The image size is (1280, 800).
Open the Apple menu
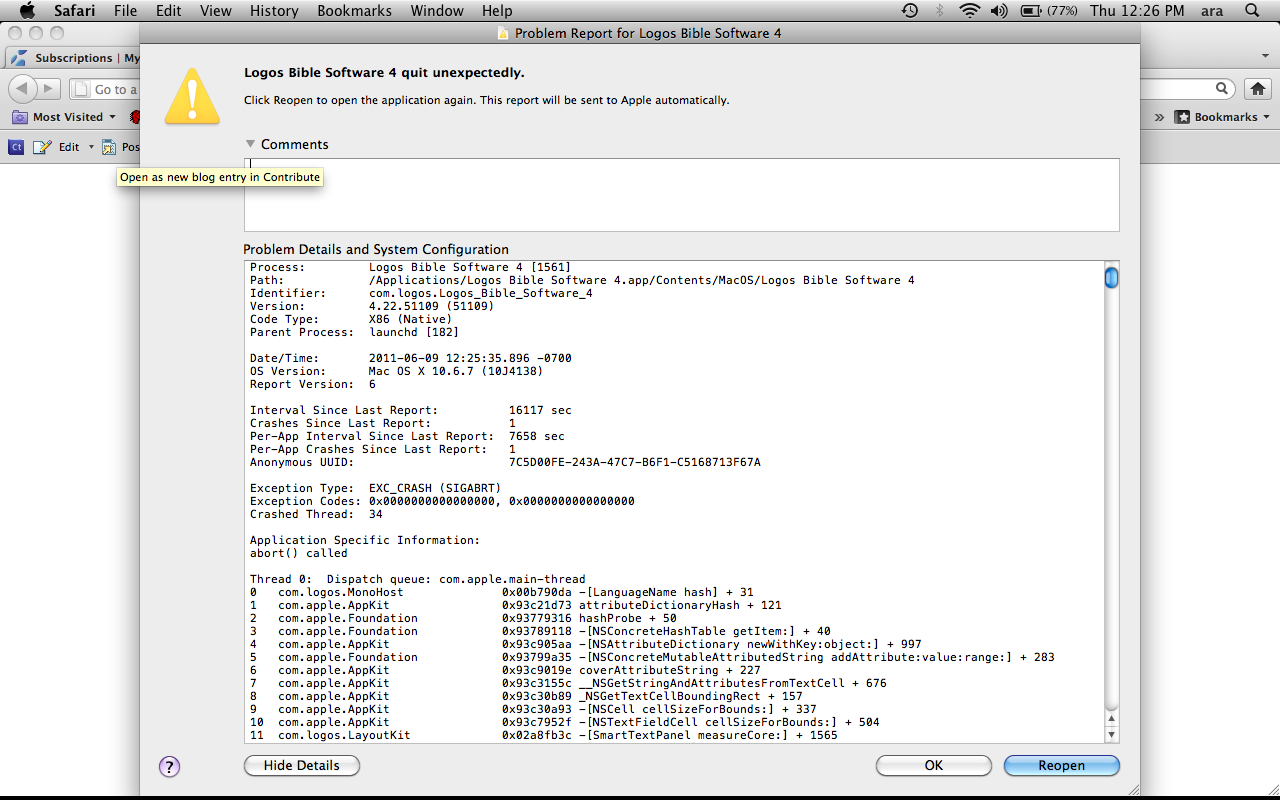tap(27, 11)
